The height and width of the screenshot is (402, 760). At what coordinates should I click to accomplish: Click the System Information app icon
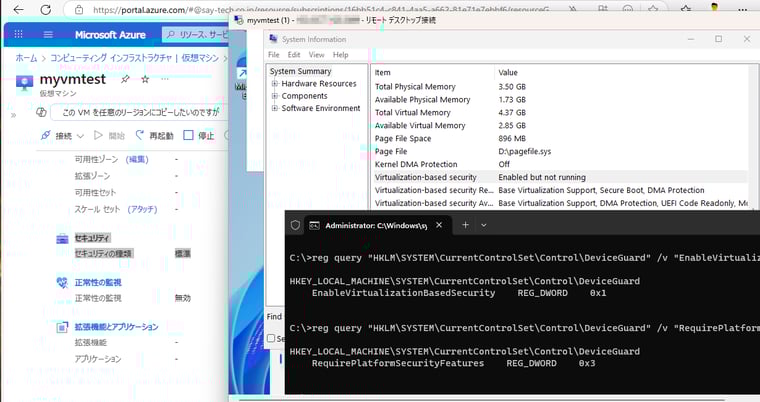tap(273, 39)
